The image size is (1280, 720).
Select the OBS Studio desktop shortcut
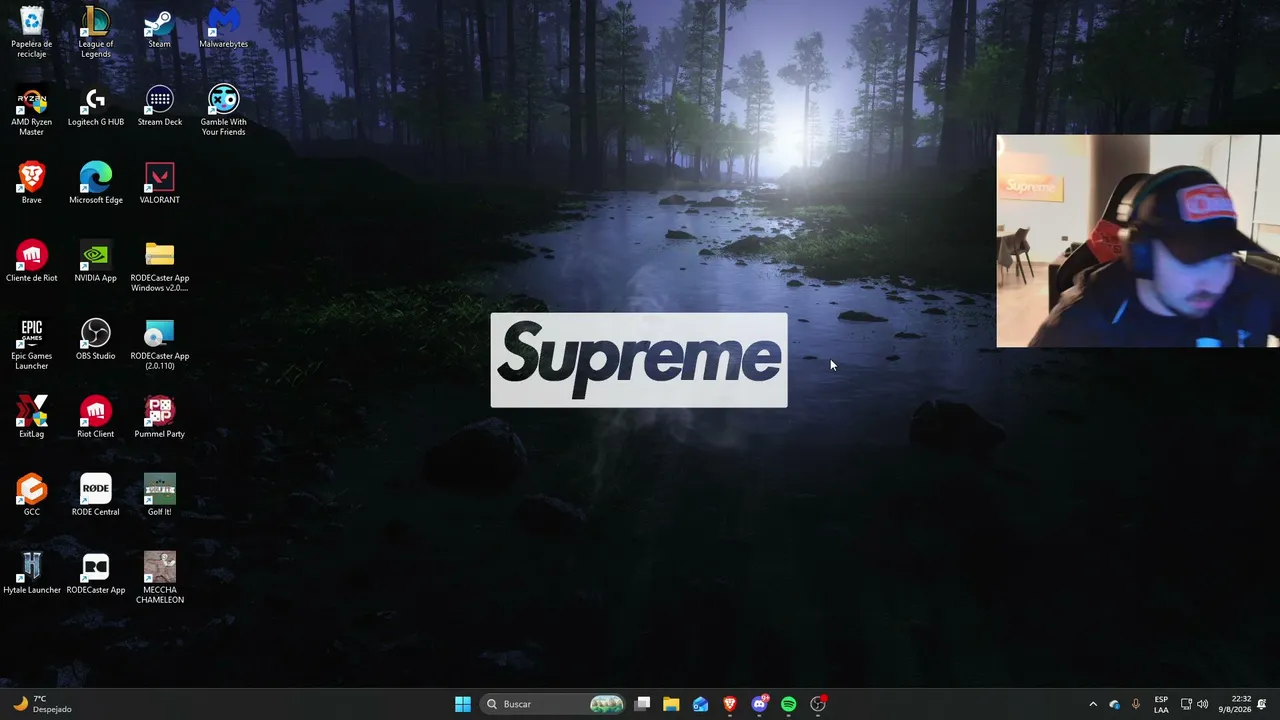pos(96,339)
